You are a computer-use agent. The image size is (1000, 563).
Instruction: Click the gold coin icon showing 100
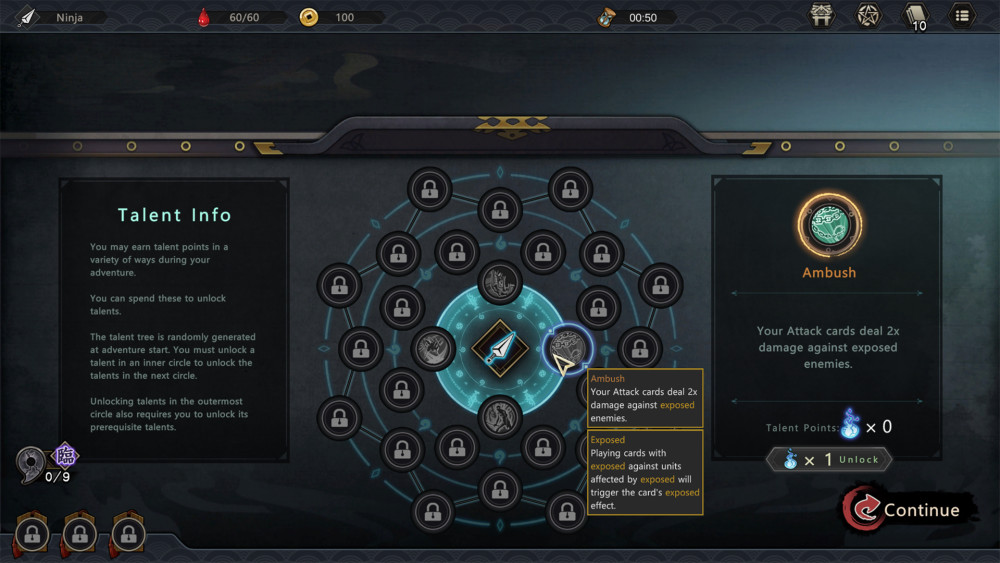click(x=309, y=17)
